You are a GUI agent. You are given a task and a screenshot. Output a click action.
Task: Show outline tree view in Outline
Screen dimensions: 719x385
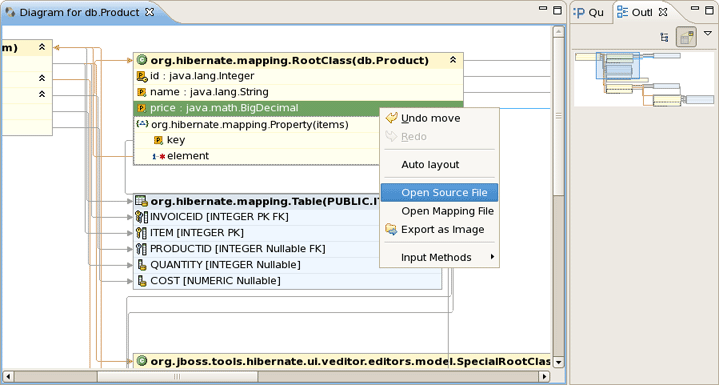click(664, 38)
